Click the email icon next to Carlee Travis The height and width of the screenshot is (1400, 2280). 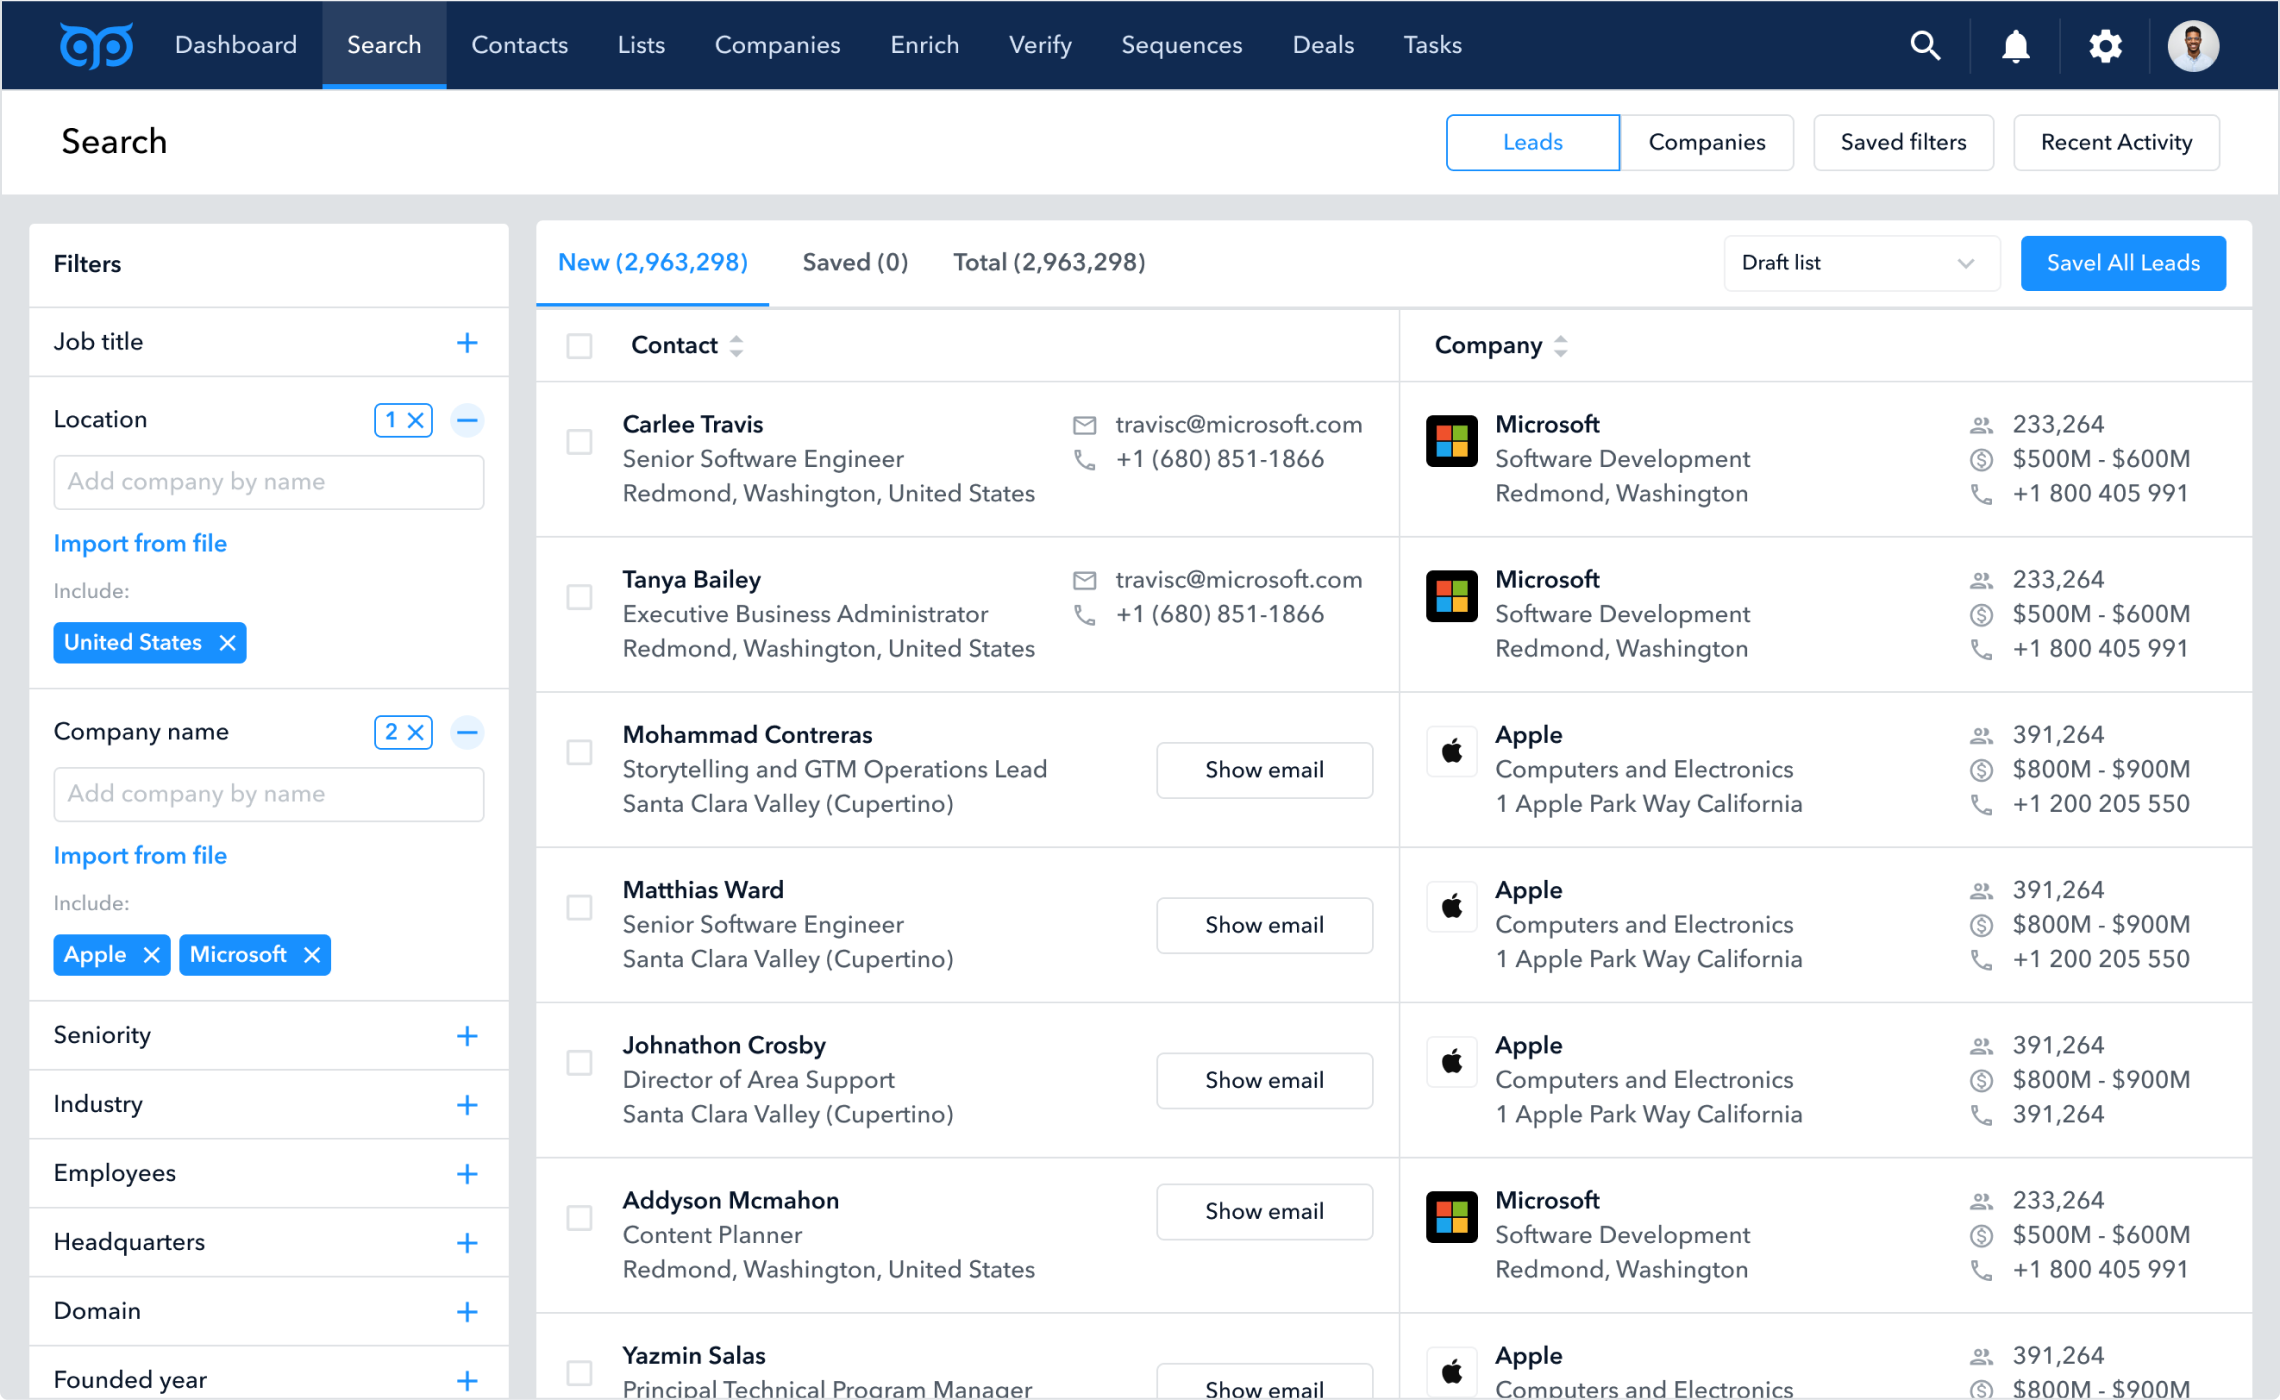click(x=1085, y=424)
